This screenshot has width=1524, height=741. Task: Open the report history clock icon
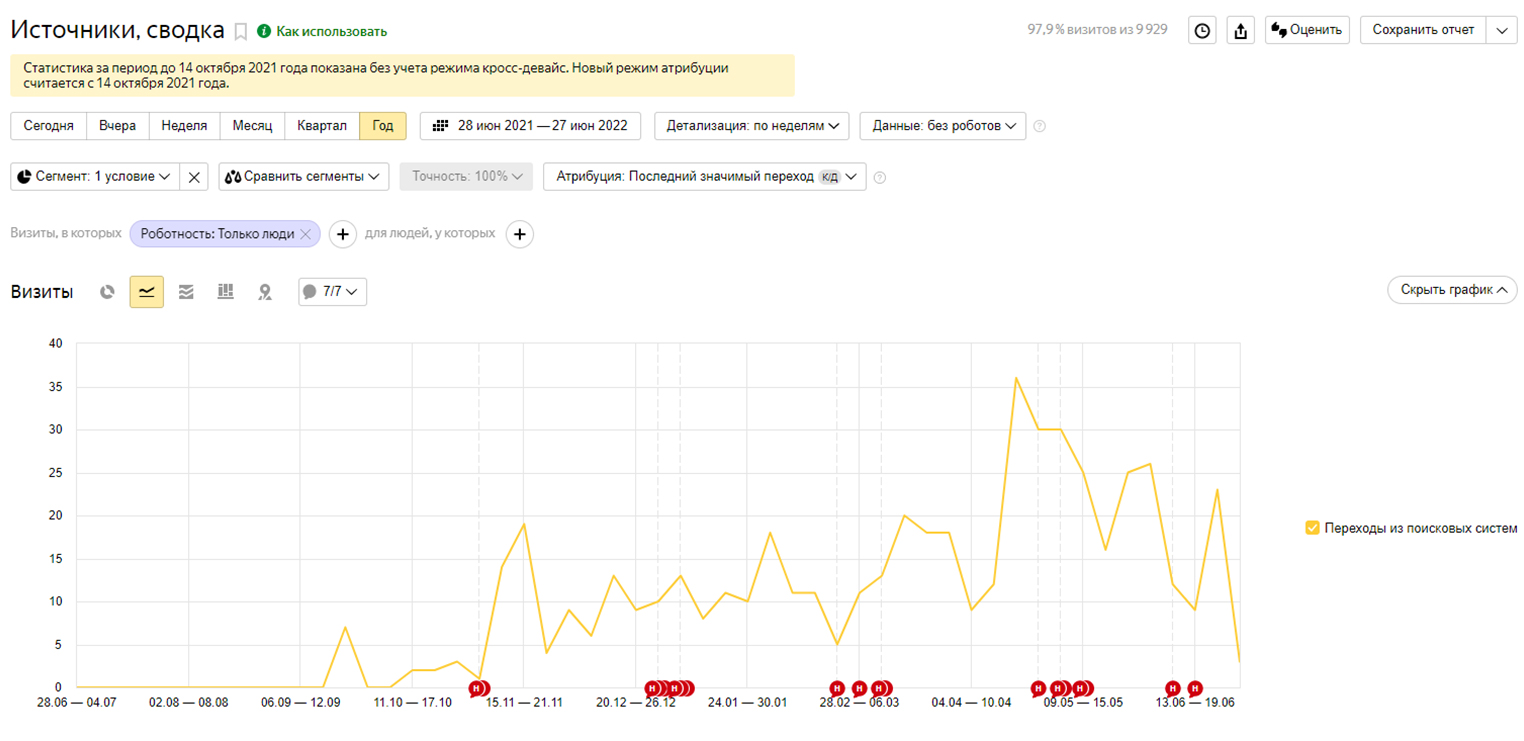(1202, 30)
